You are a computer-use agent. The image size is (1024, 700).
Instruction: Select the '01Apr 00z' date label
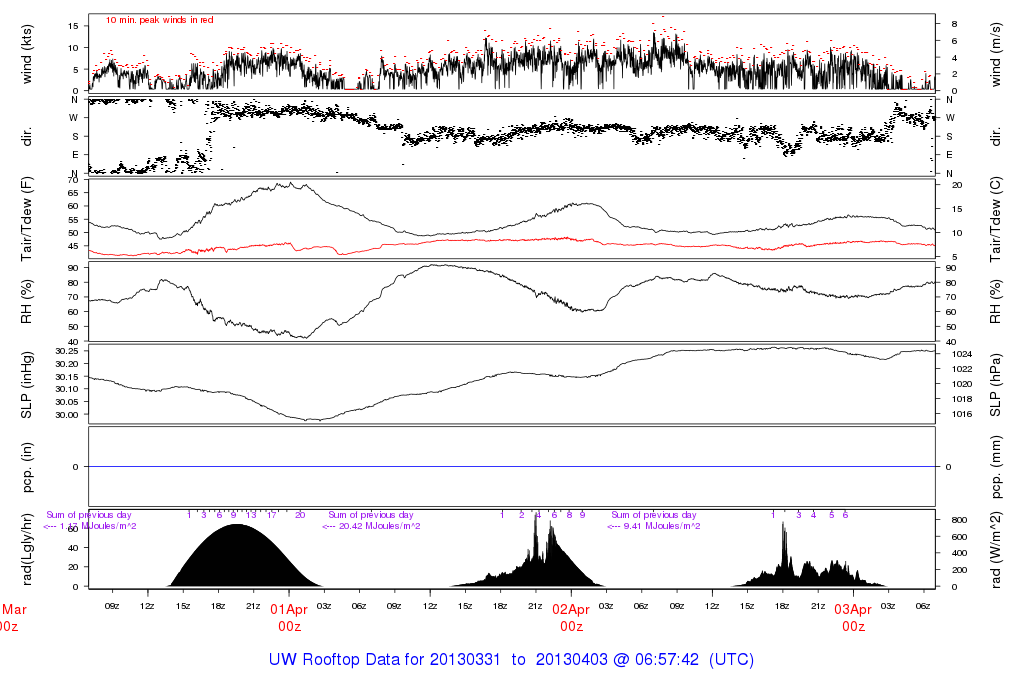point(289,618)
